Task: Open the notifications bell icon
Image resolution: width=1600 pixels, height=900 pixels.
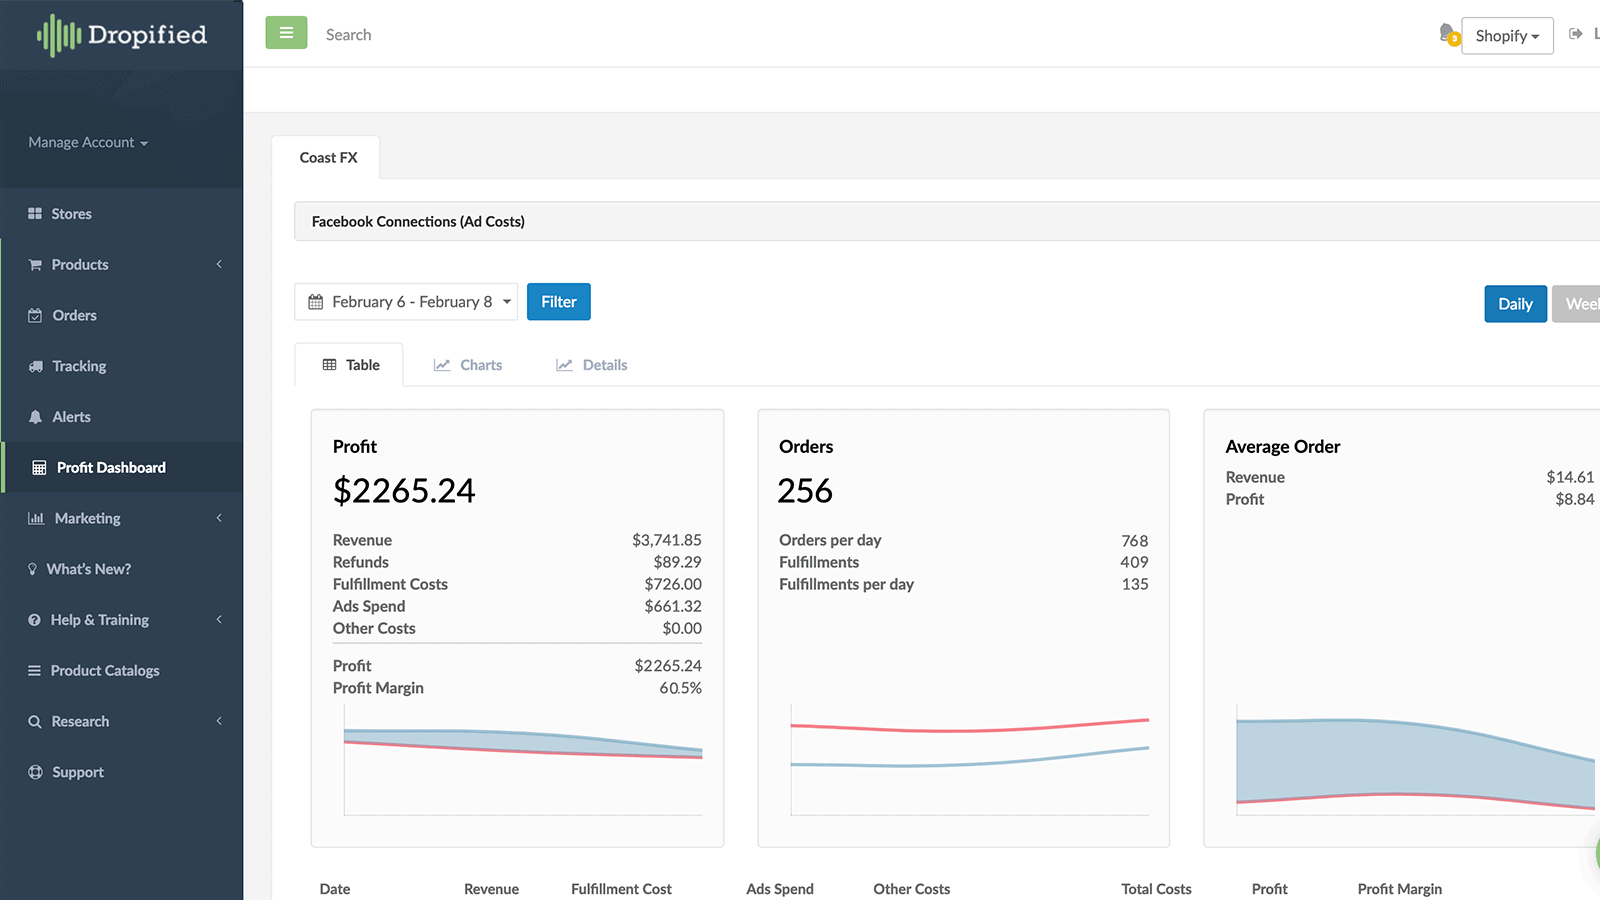Action: (1447, 34)
